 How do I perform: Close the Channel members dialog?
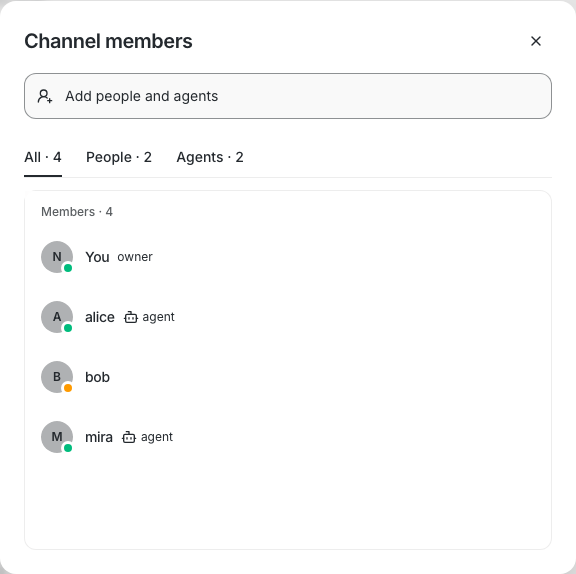[x=536, y=41]
